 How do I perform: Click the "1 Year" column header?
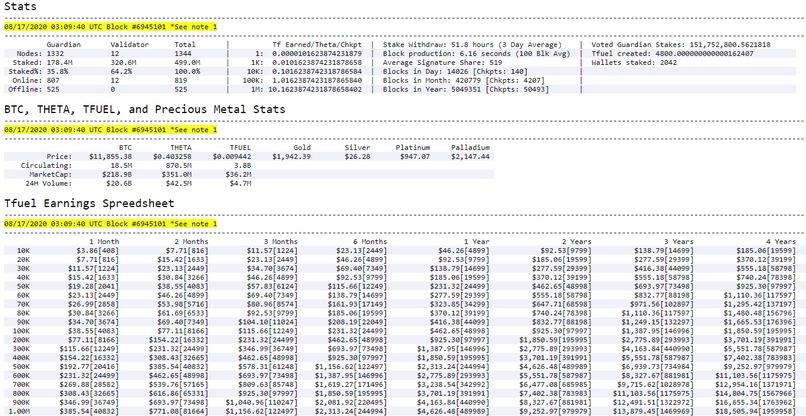click(476, 241)
